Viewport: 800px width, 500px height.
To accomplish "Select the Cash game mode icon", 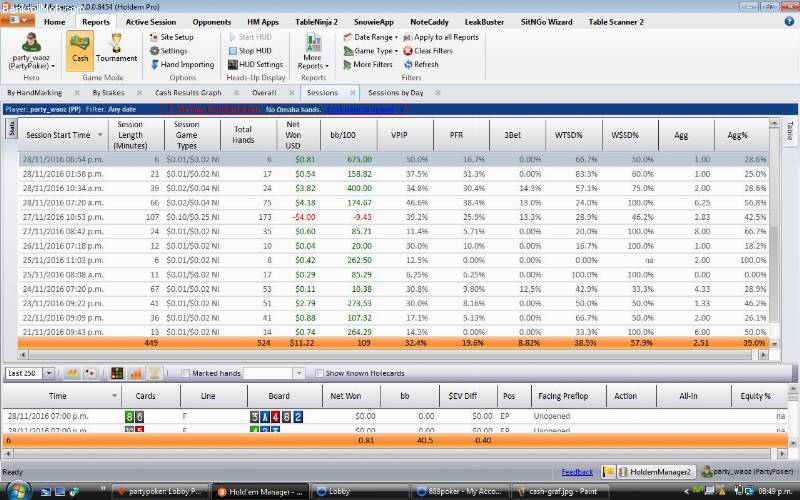I will (x=80, y=49).
